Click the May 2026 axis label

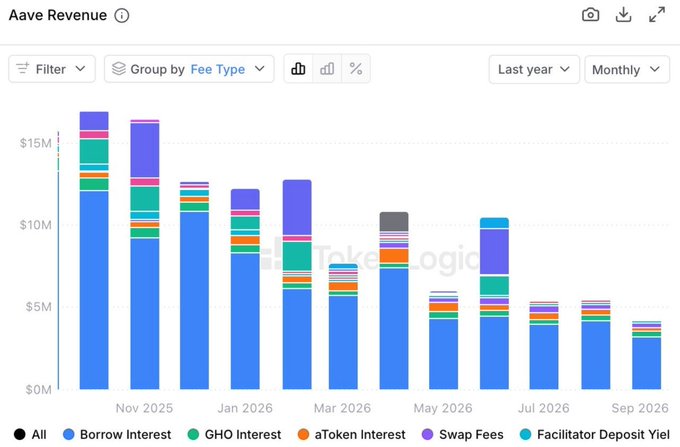(443, 408)
